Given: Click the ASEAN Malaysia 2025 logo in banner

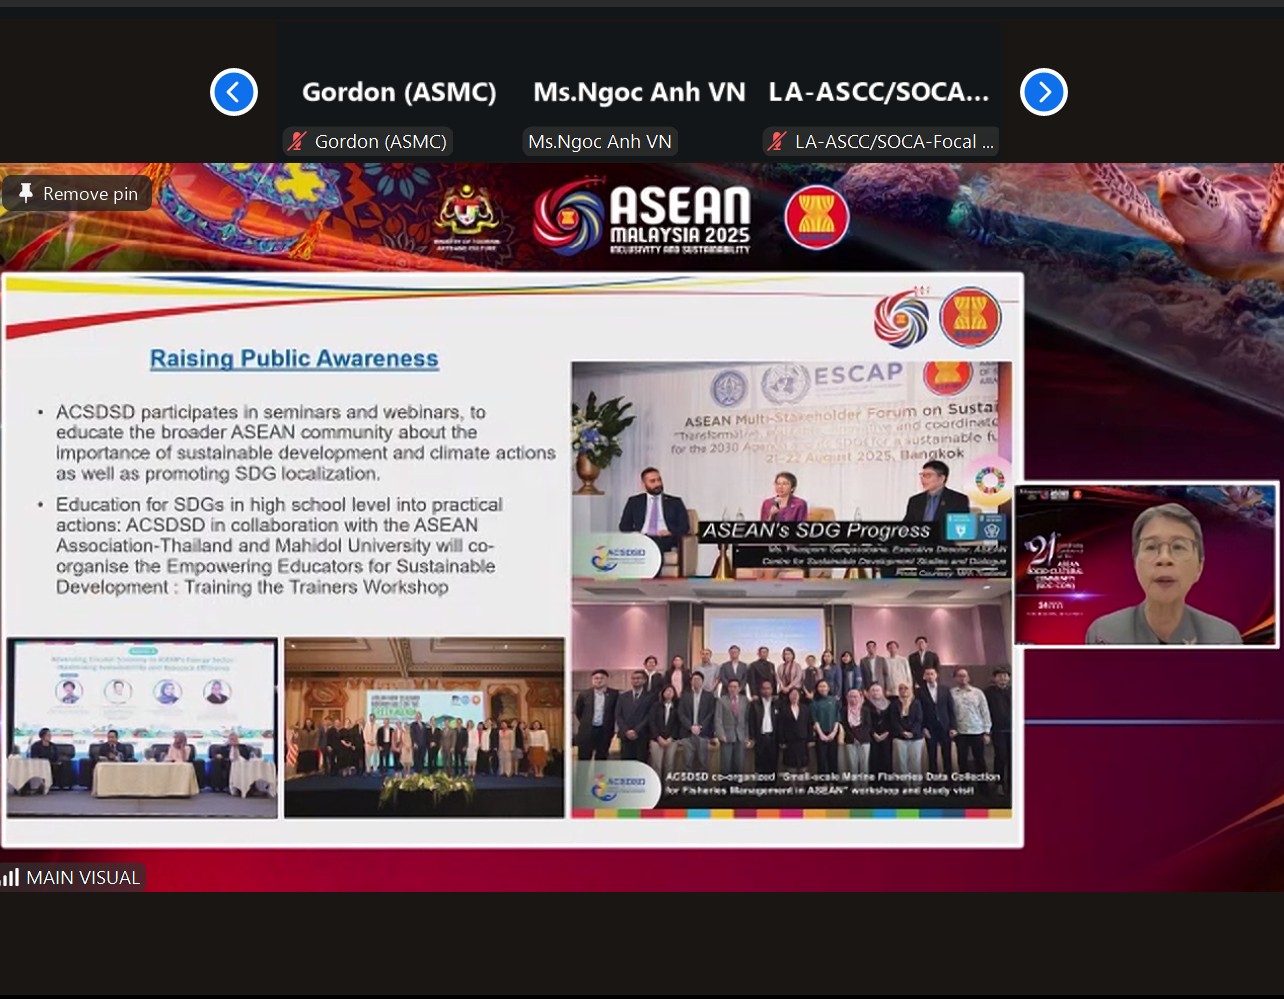Looking at the screenshot, I should coord(642,217).
